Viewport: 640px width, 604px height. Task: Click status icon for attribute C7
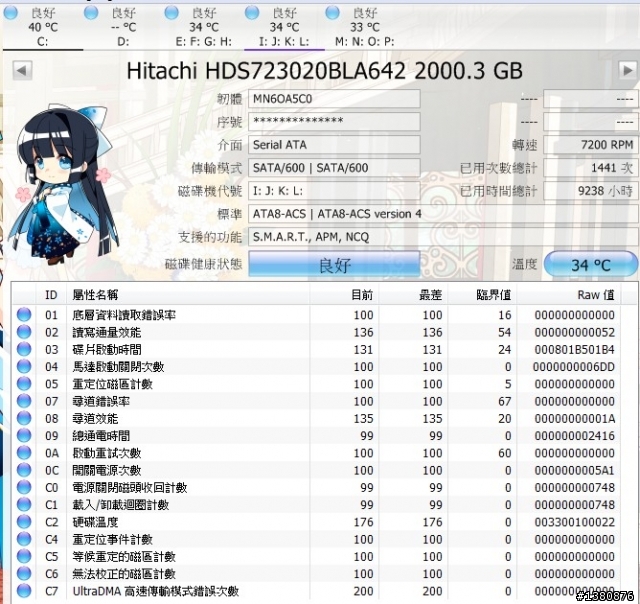(24, 591)
